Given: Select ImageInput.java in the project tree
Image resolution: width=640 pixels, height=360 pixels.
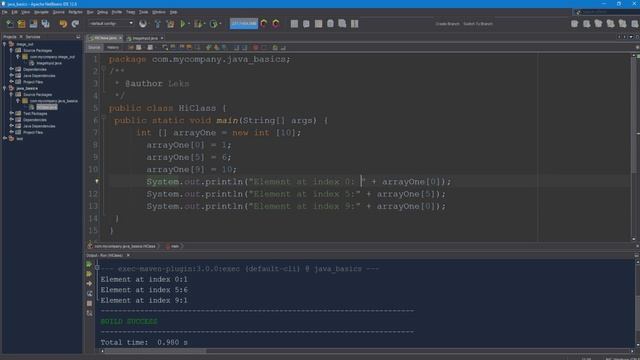Looking at the screenshot, I should pyautogui.click(x=49, y=63).
